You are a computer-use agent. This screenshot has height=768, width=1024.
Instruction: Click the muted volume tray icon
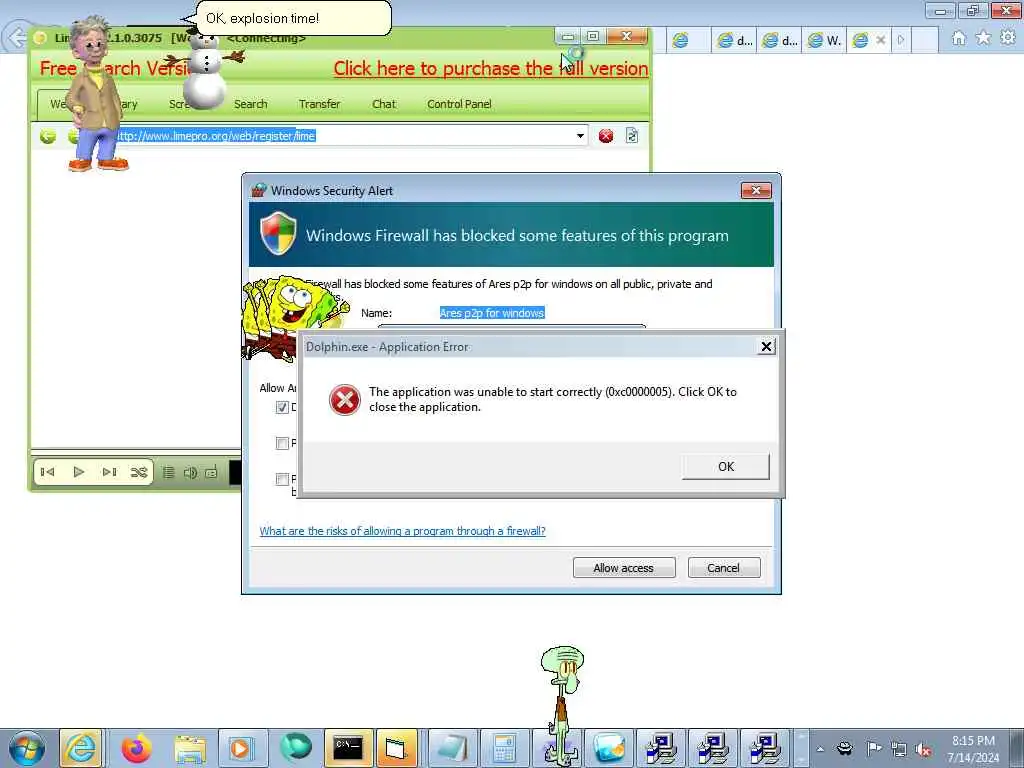click(x=923, y=749)
